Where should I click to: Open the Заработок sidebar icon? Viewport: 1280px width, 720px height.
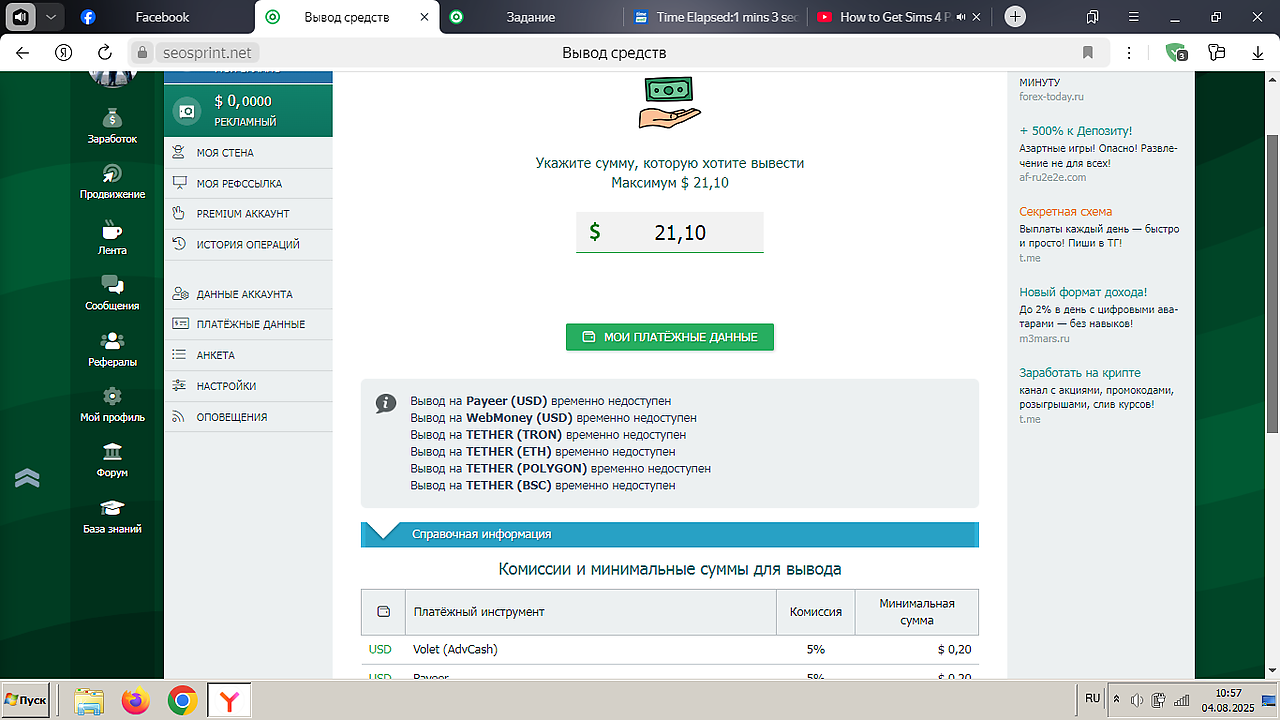112,119
